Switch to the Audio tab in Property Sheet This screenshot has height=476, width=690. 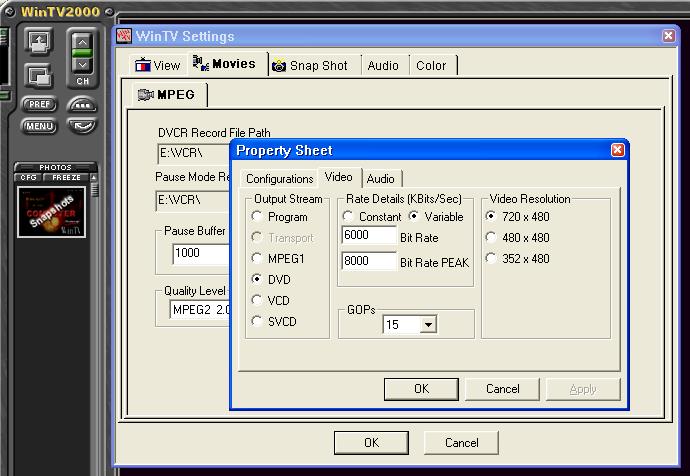381,179
